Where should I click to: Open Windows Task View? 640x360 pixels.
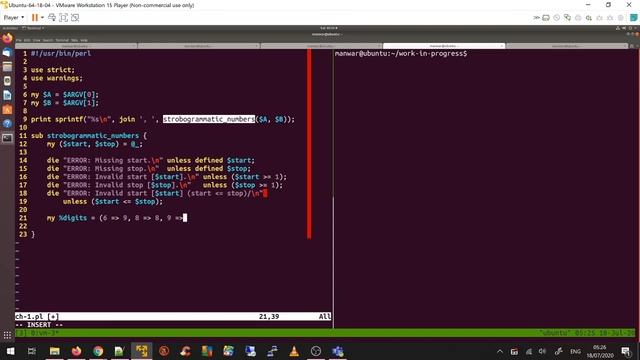tap(31, 351)
